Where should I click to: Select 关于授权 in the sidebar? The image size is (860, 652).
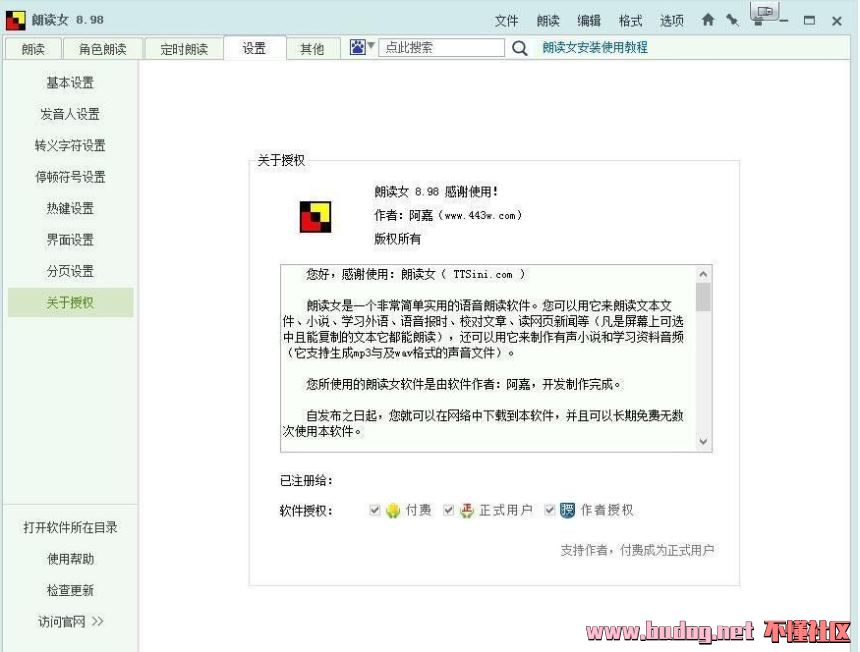point(70,302)
